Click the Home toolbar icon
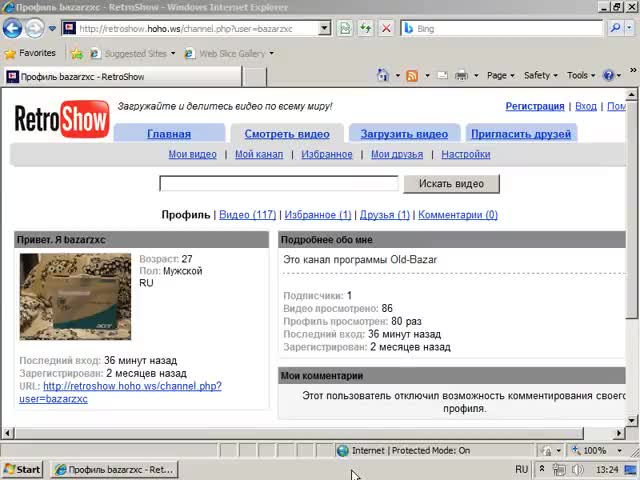This screenshot has width=640, height=480. [x=383, y=75]
